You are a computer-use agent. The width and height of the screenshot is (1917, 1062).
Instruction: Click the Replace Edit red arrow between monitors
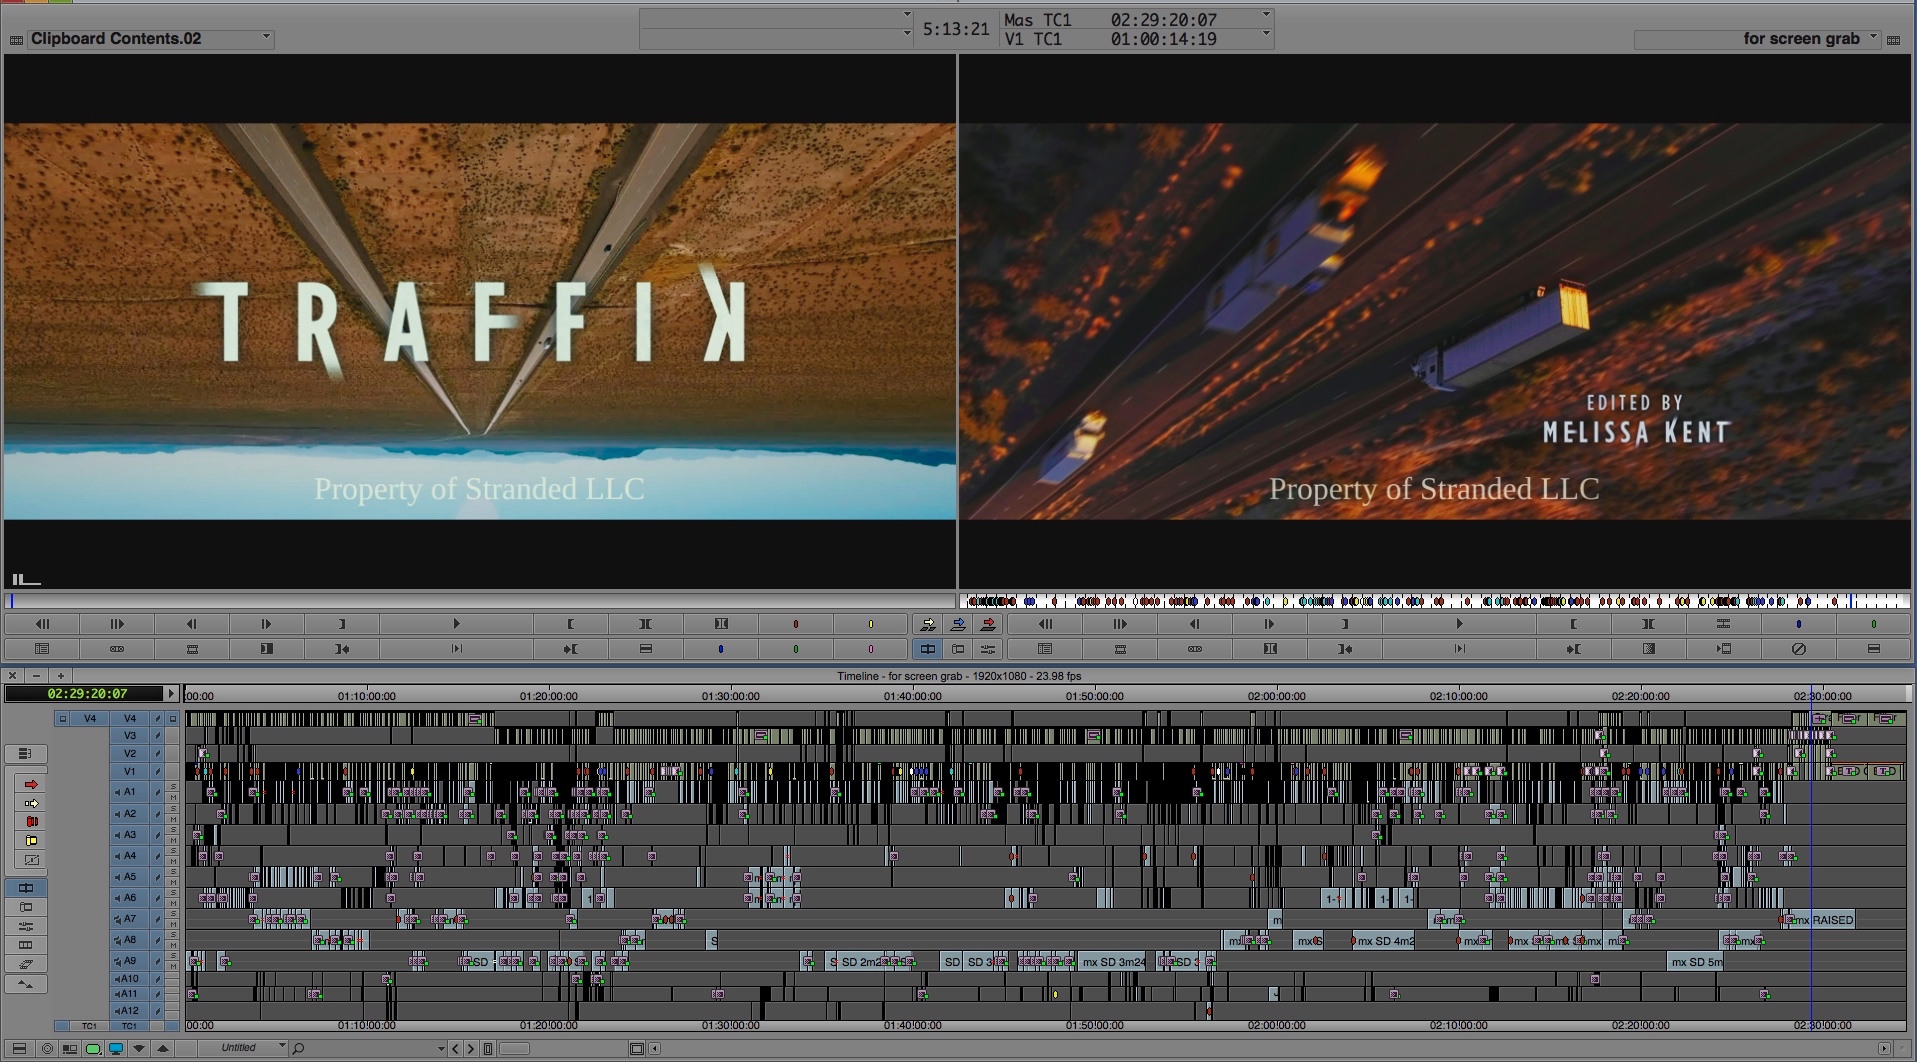coord(988,624)
